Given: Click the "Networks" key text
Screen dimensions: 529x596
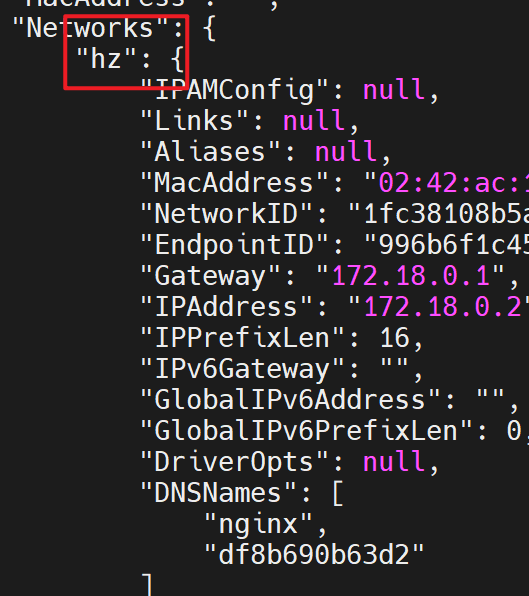Looking at the screenshot, I should click(x=90, y=28).
